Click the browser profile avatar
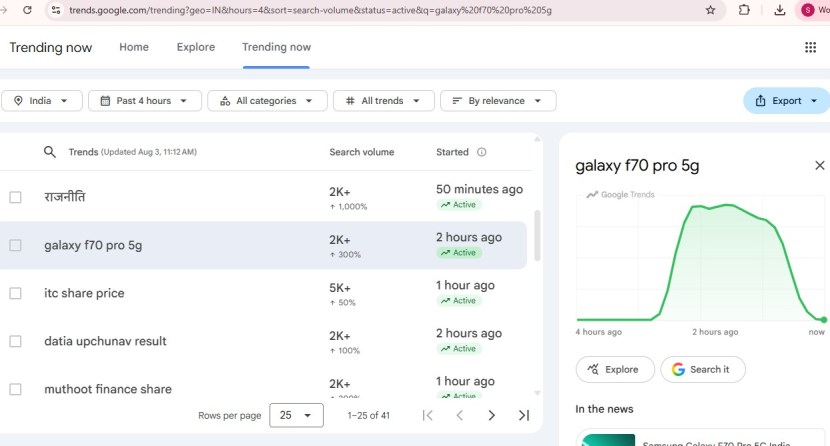Screen dimensions: 830x446 [807, 10]
